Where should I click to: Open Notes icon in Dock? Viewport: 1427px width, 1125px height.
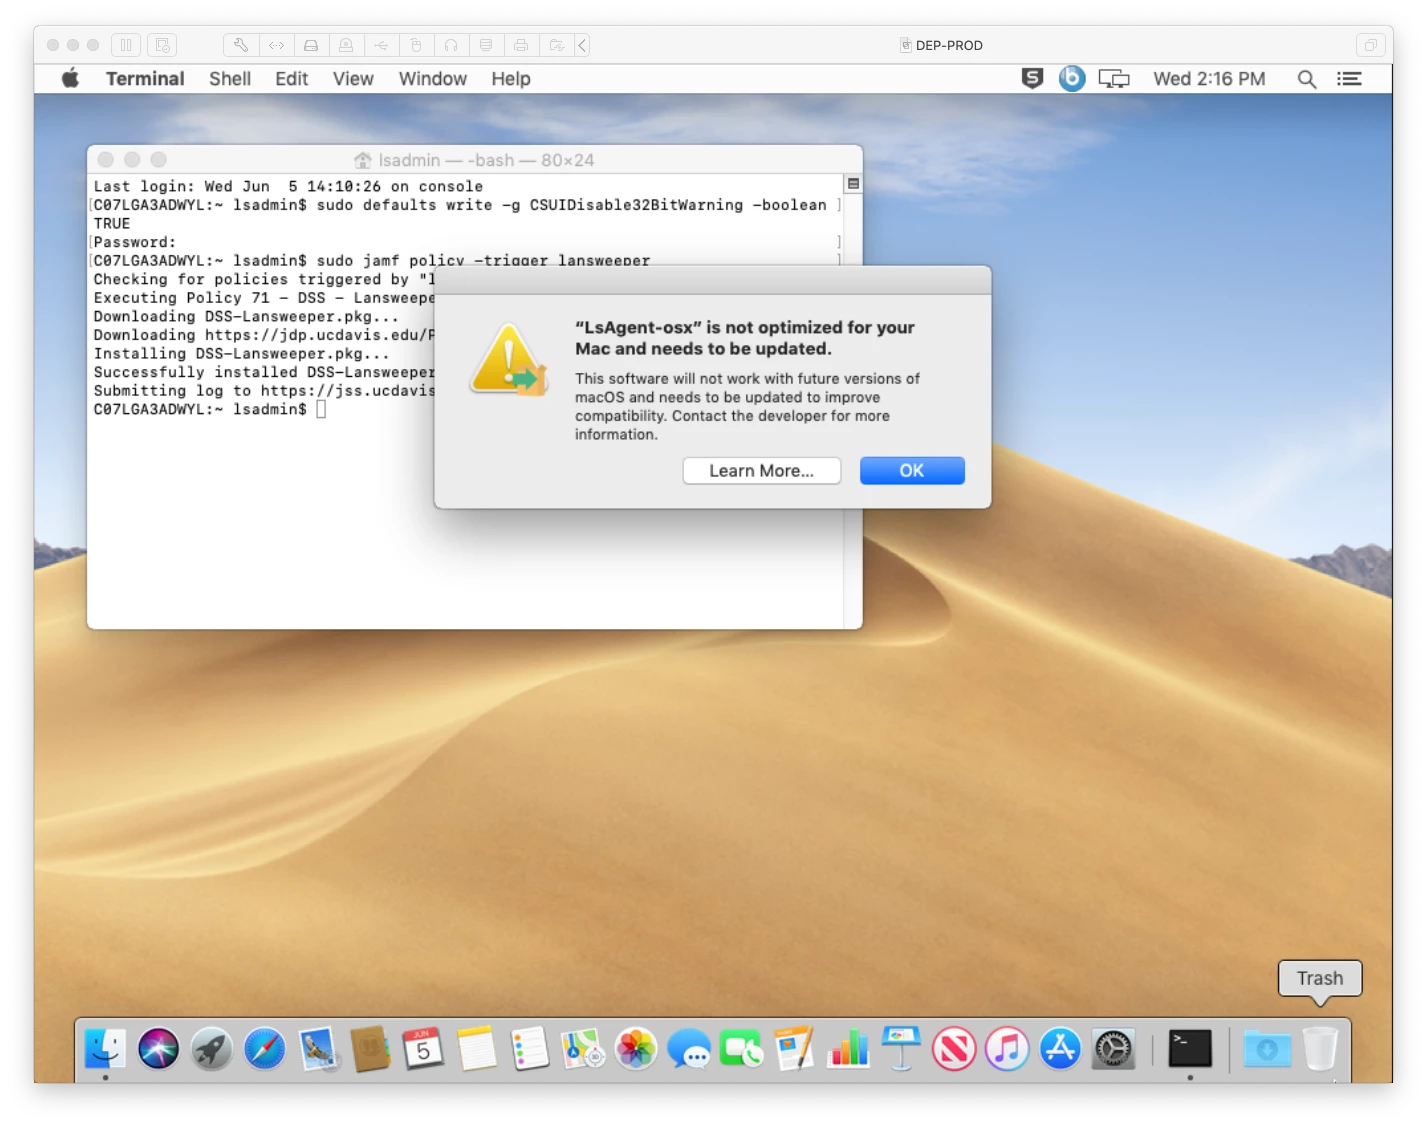pyautogui.click(x=477, y=1049)
